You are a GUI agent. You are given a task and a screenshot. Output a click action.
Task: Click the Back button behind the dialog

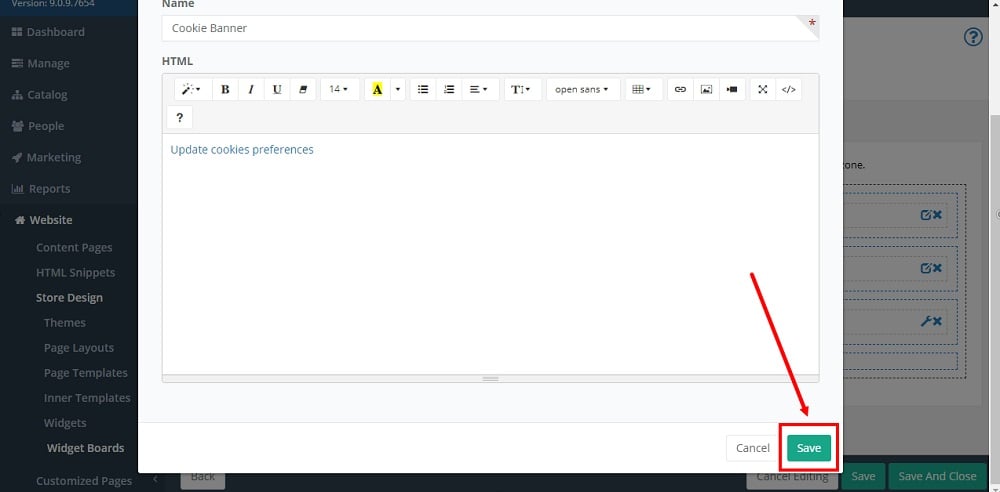point(203,476)
